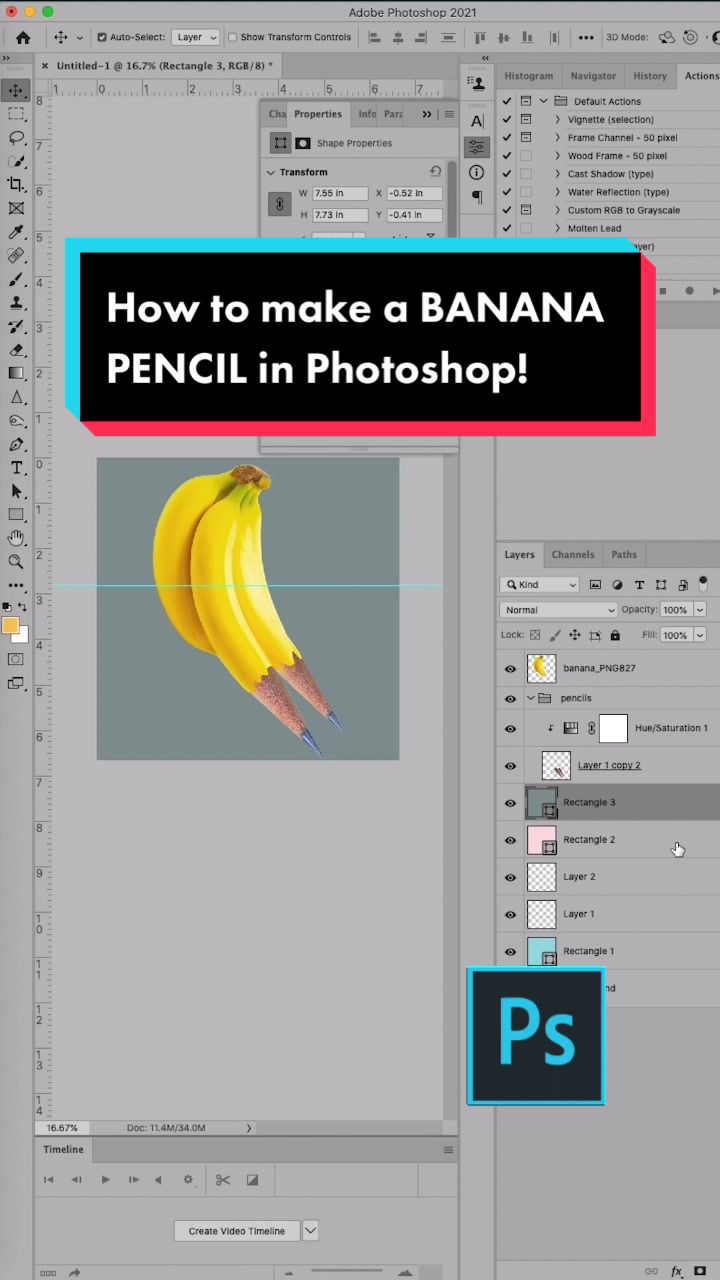720x1280 pixels.
Task: Select the Pen tool
Action: (16, 444)
